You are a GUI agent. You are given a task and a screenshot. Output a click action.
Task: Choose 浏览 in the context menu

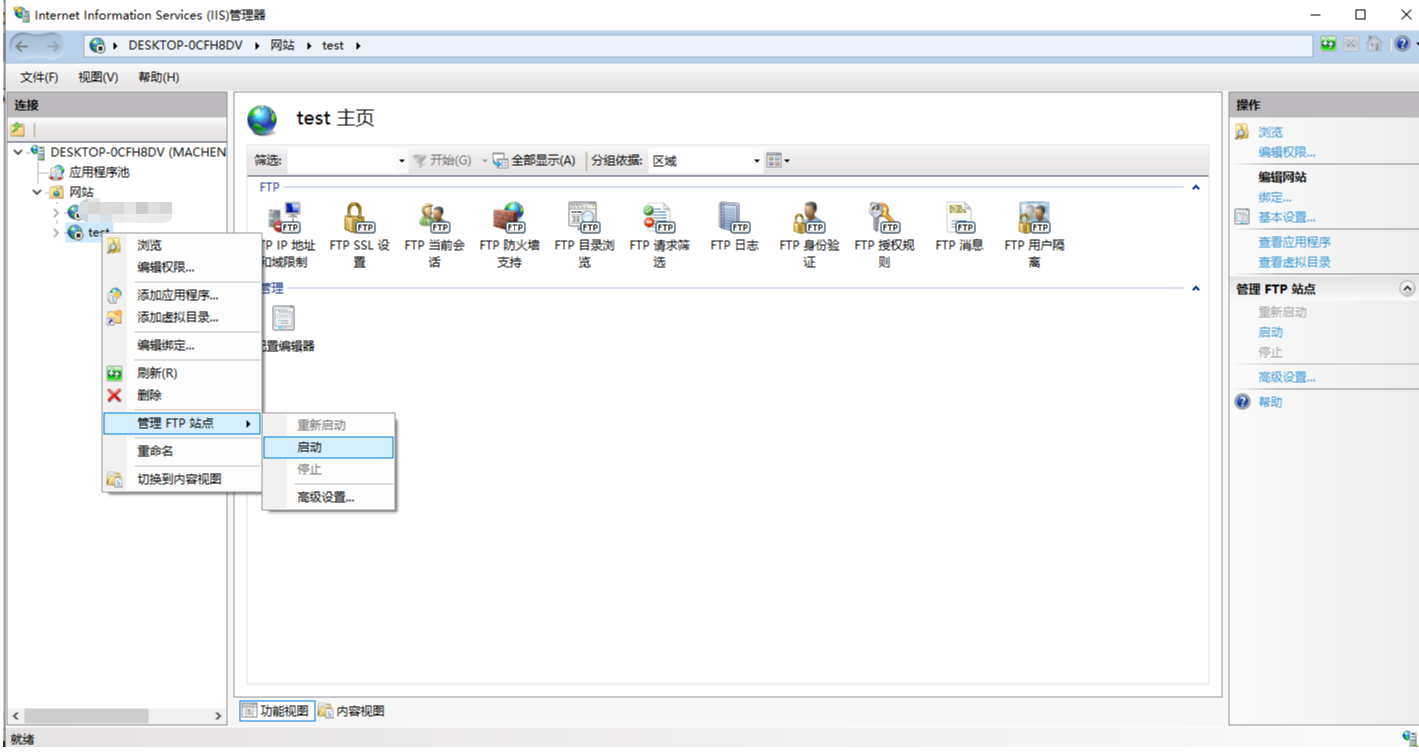click(182, 245)
